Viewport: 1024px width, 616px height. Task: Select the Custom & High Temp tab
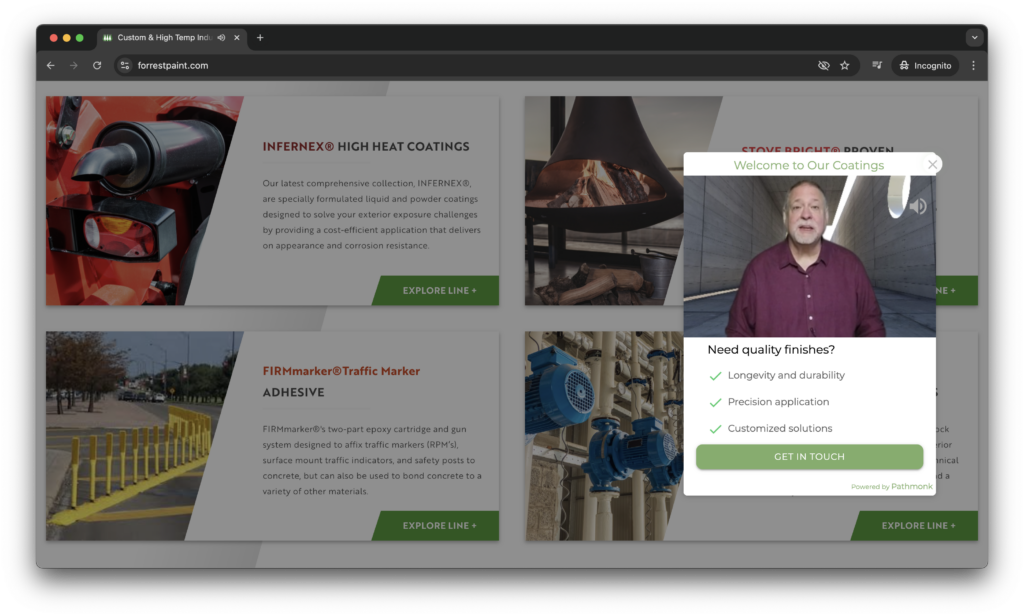click(x=160, y=38)
